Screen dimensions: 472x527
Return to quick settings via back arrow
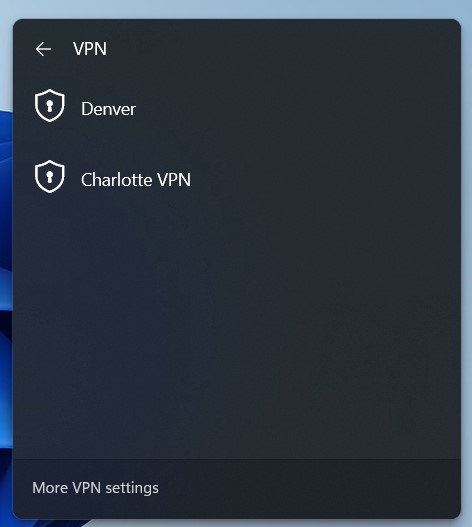click(43, 49)
